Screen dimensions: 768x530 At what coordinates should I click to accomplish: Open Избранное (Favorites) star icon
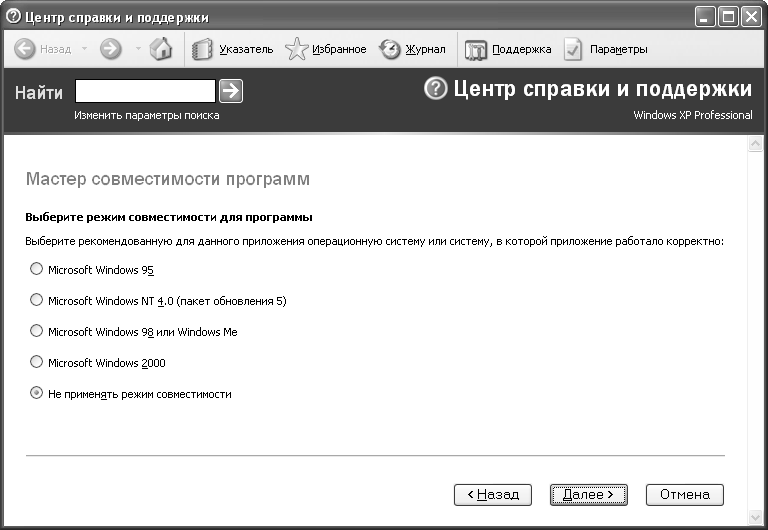[x=296, y=49]
